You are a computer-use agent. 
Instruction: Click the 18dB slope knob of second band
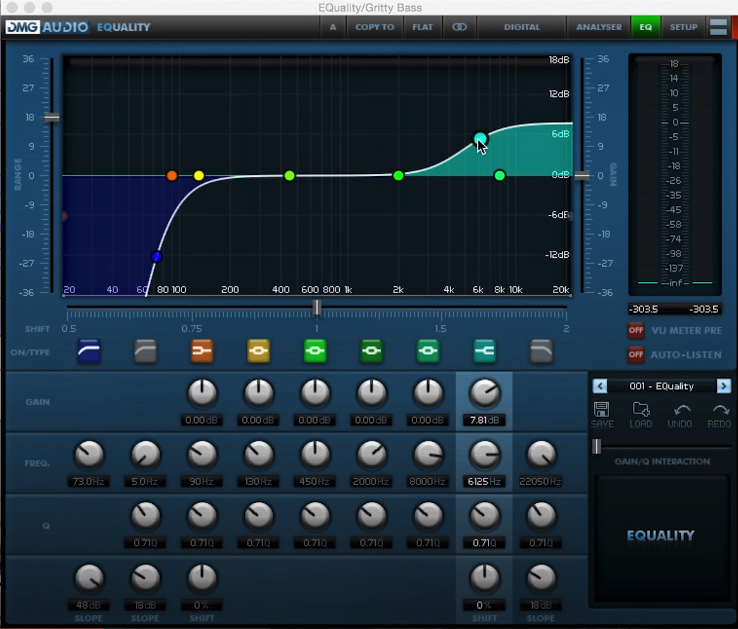145,578
